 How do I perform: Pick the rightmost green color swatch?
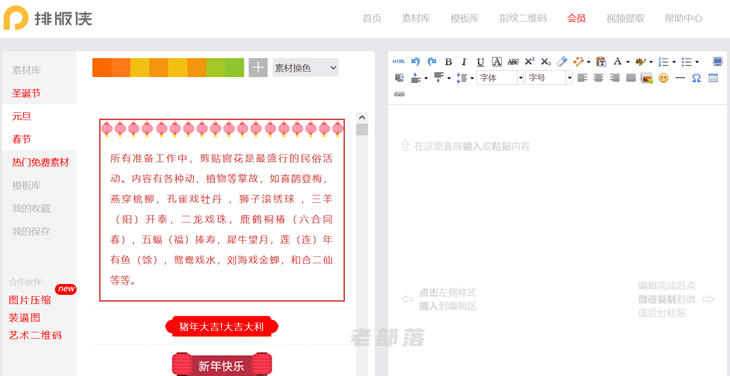(x=235, y=67)
